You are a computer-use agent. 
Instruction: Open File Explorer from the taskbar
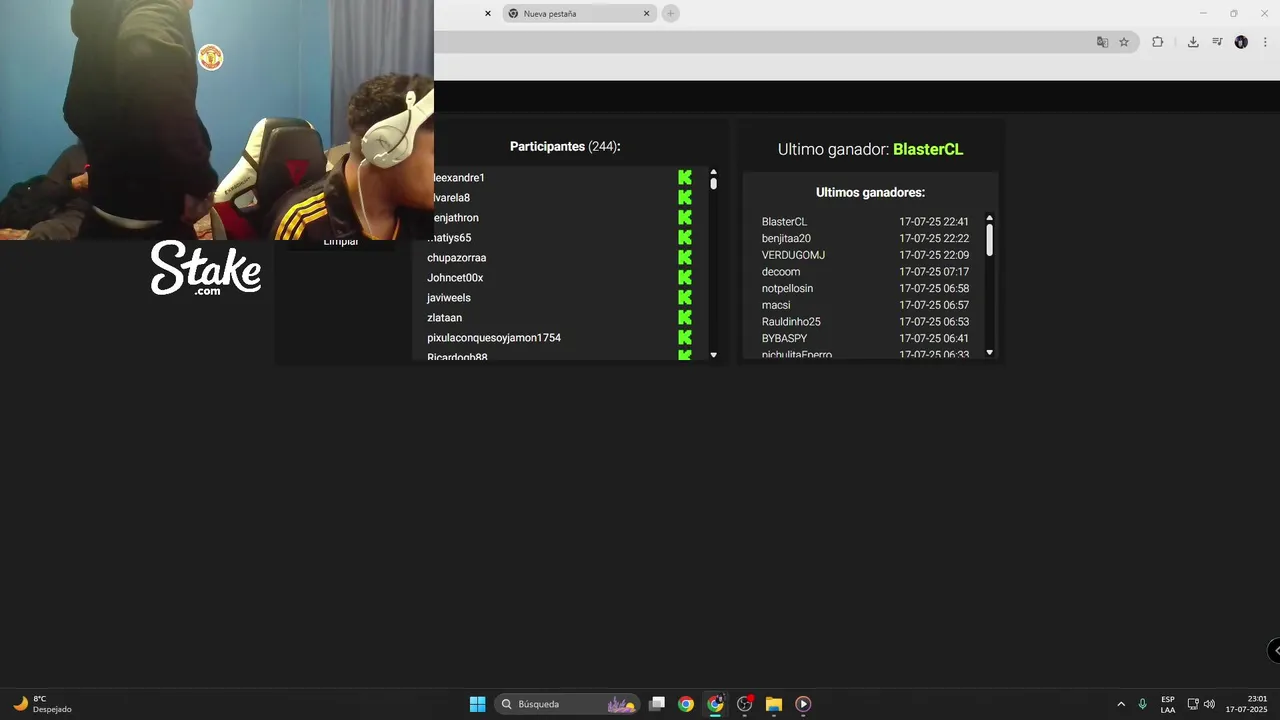pos(773,704)
